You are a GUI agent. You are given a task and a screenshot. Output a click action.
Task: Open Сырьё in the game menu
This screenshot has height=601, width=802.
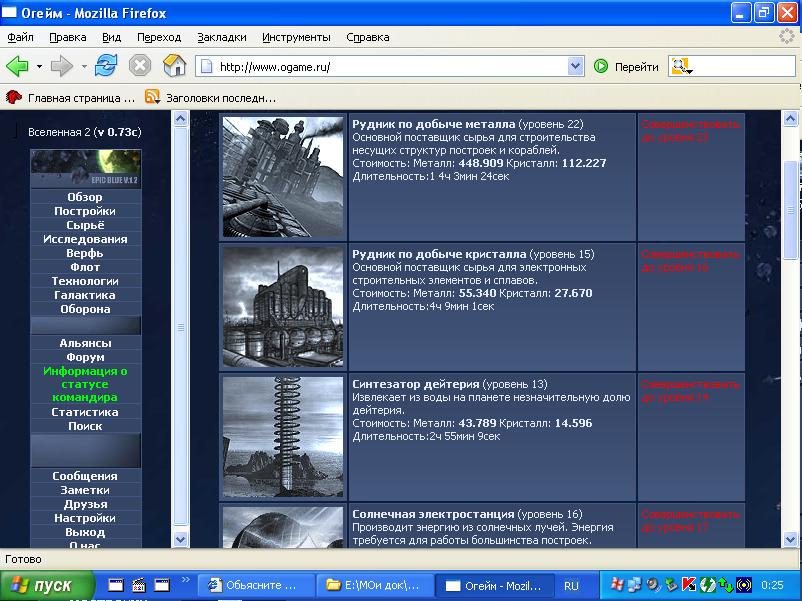(85, 225)
